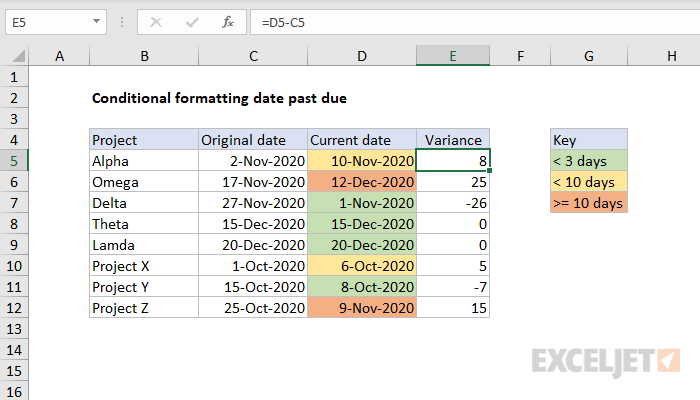Select column F header

pos(520,56)
